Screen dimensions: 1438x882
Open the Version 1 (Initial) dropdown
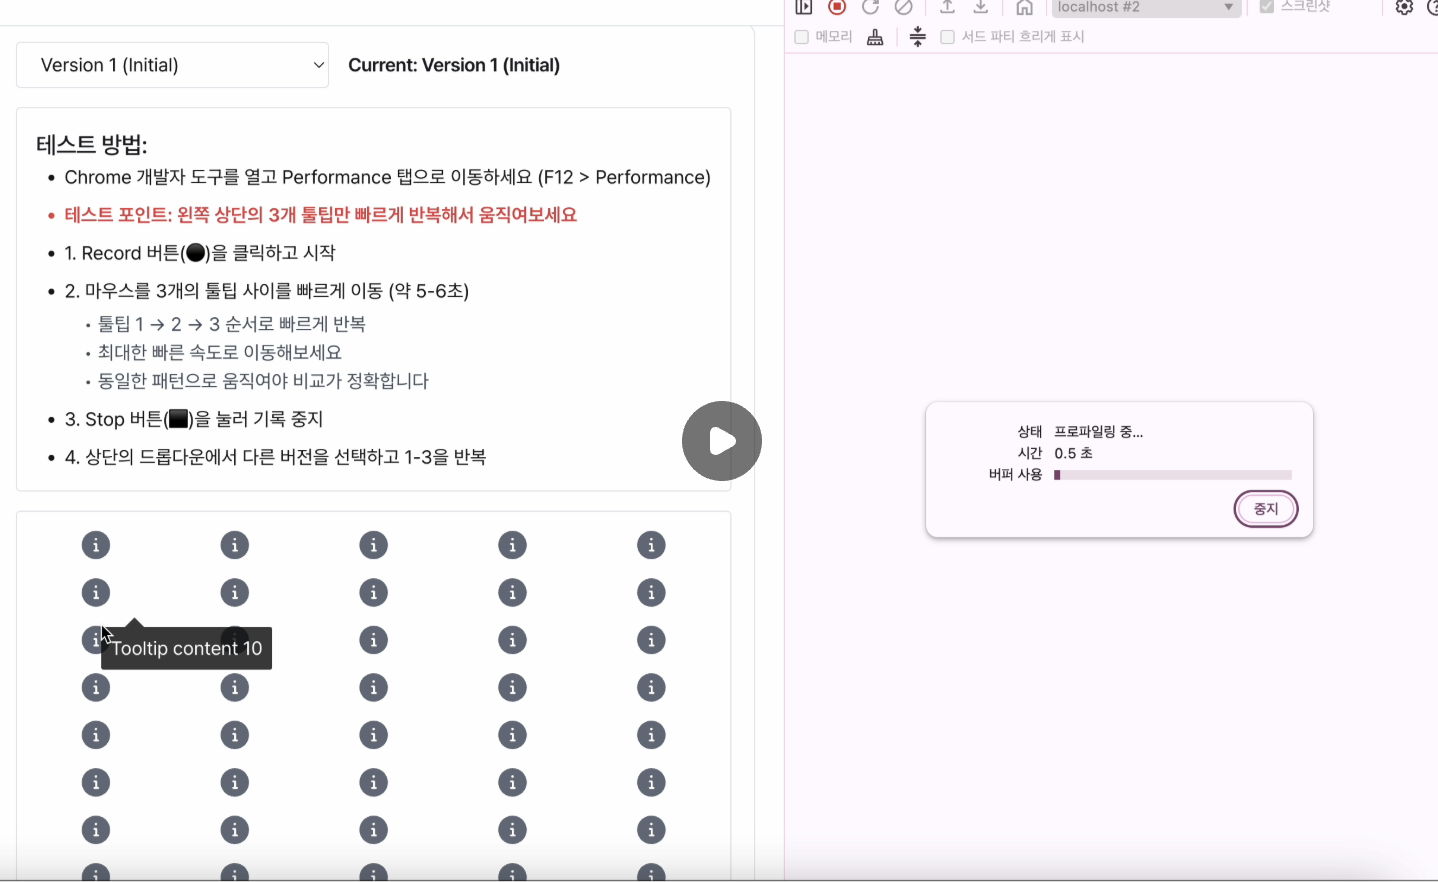point(172,64)
